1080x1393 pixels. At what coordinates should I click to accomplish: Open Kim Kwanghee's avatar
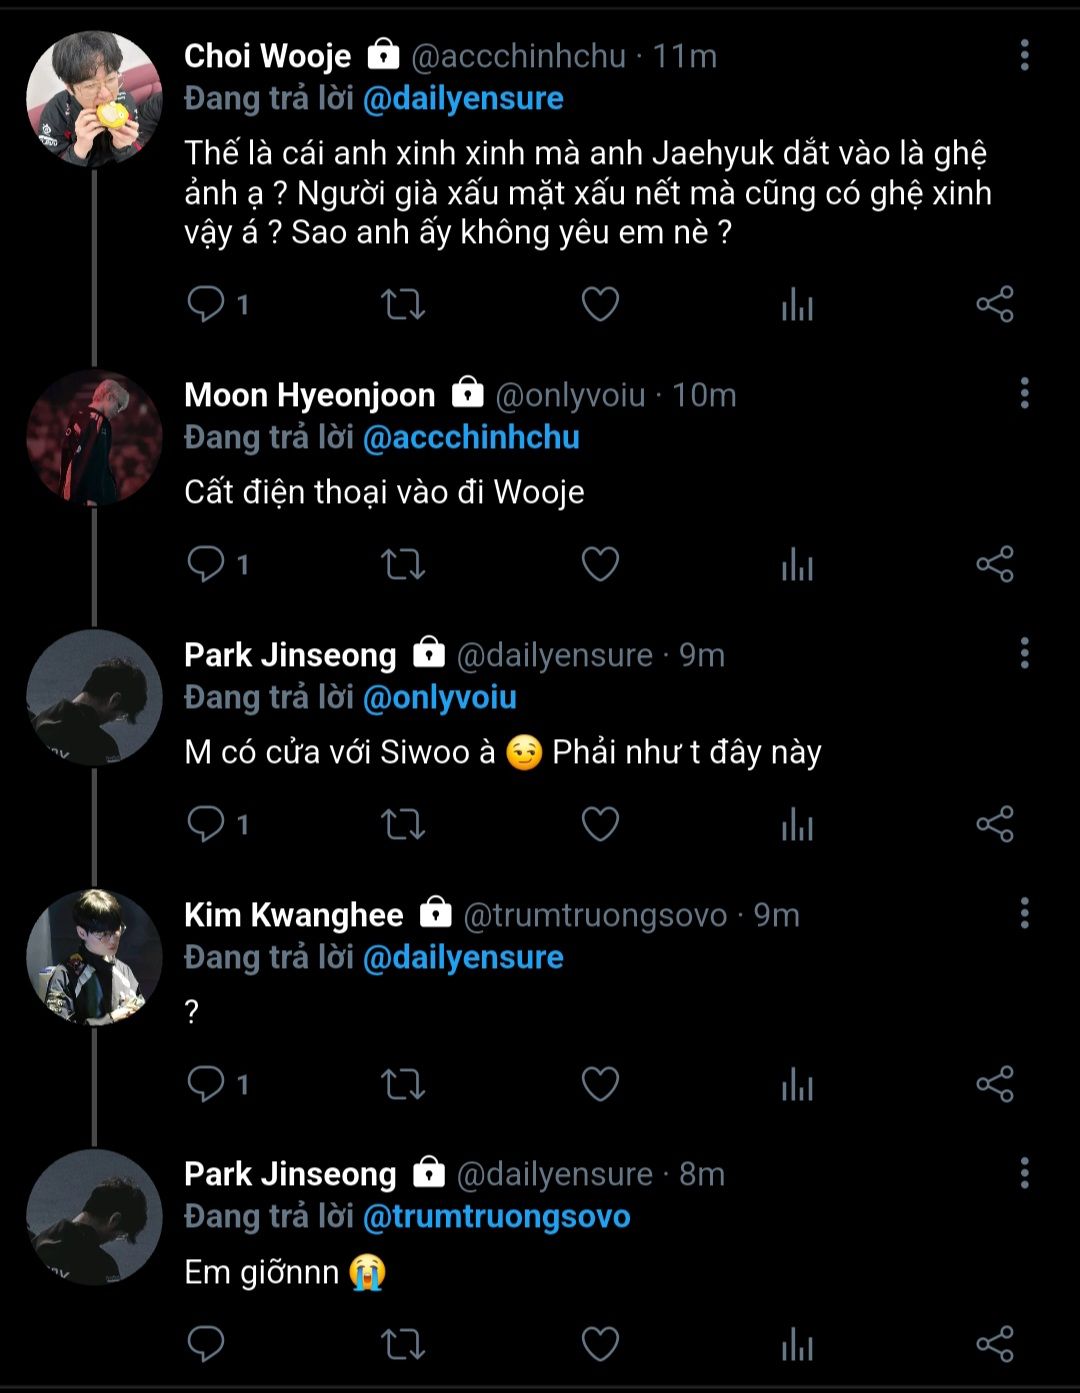94,956
